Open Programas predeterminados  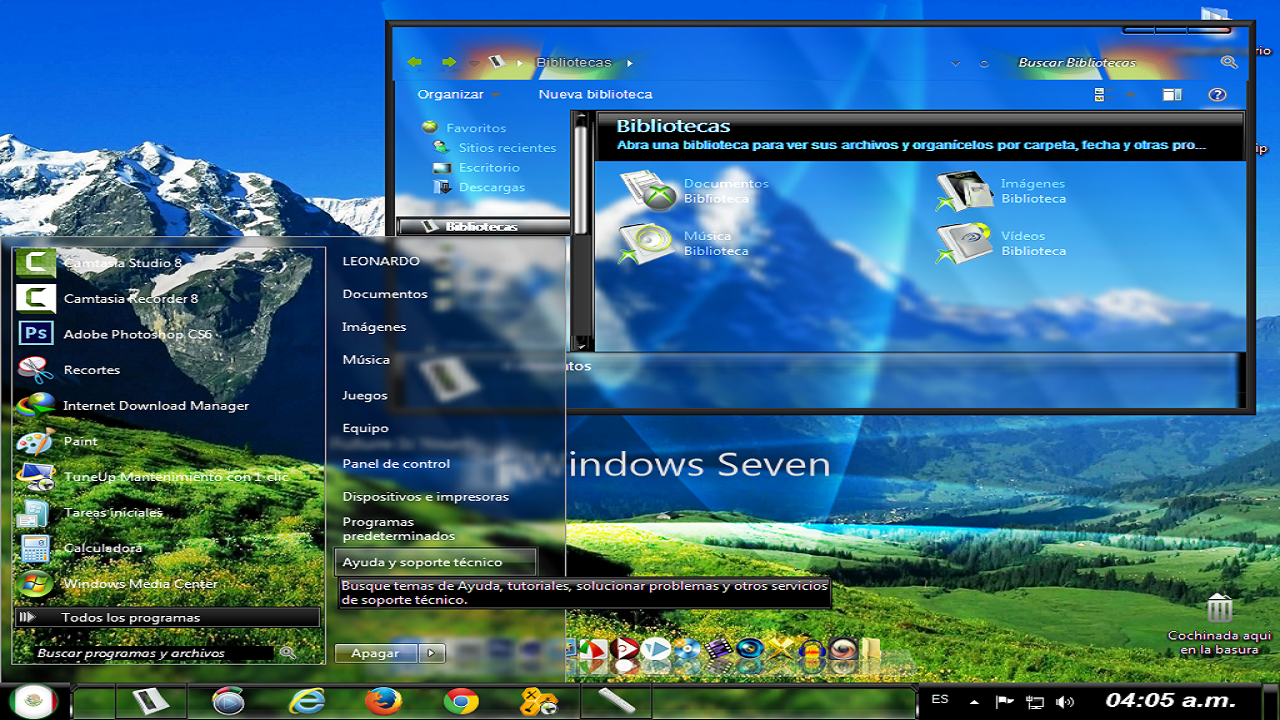tap(398, 529)
